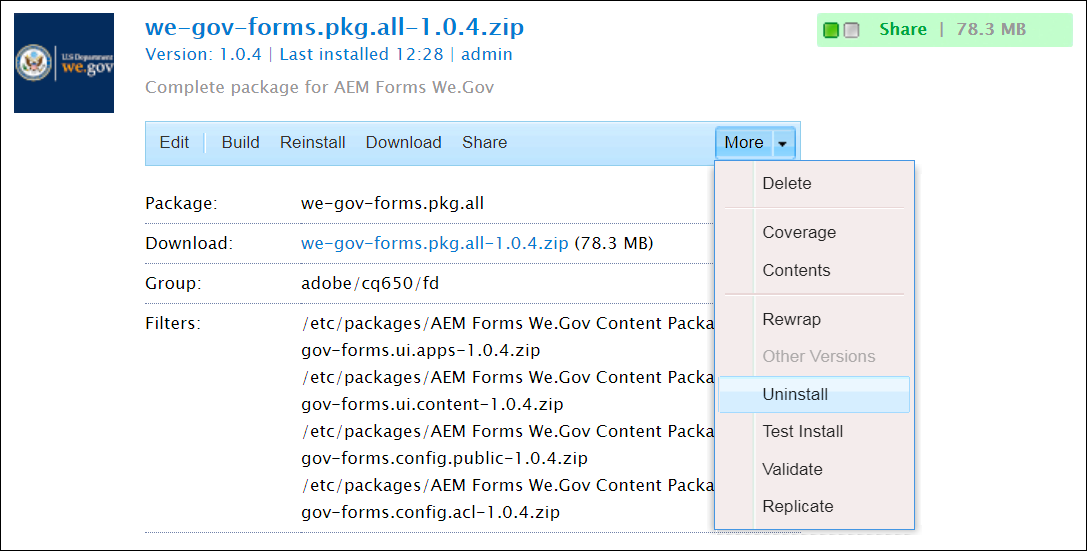The image size is (1087, 551).
Task: Click Reinstall in the package toolbar
Action: 313,143
